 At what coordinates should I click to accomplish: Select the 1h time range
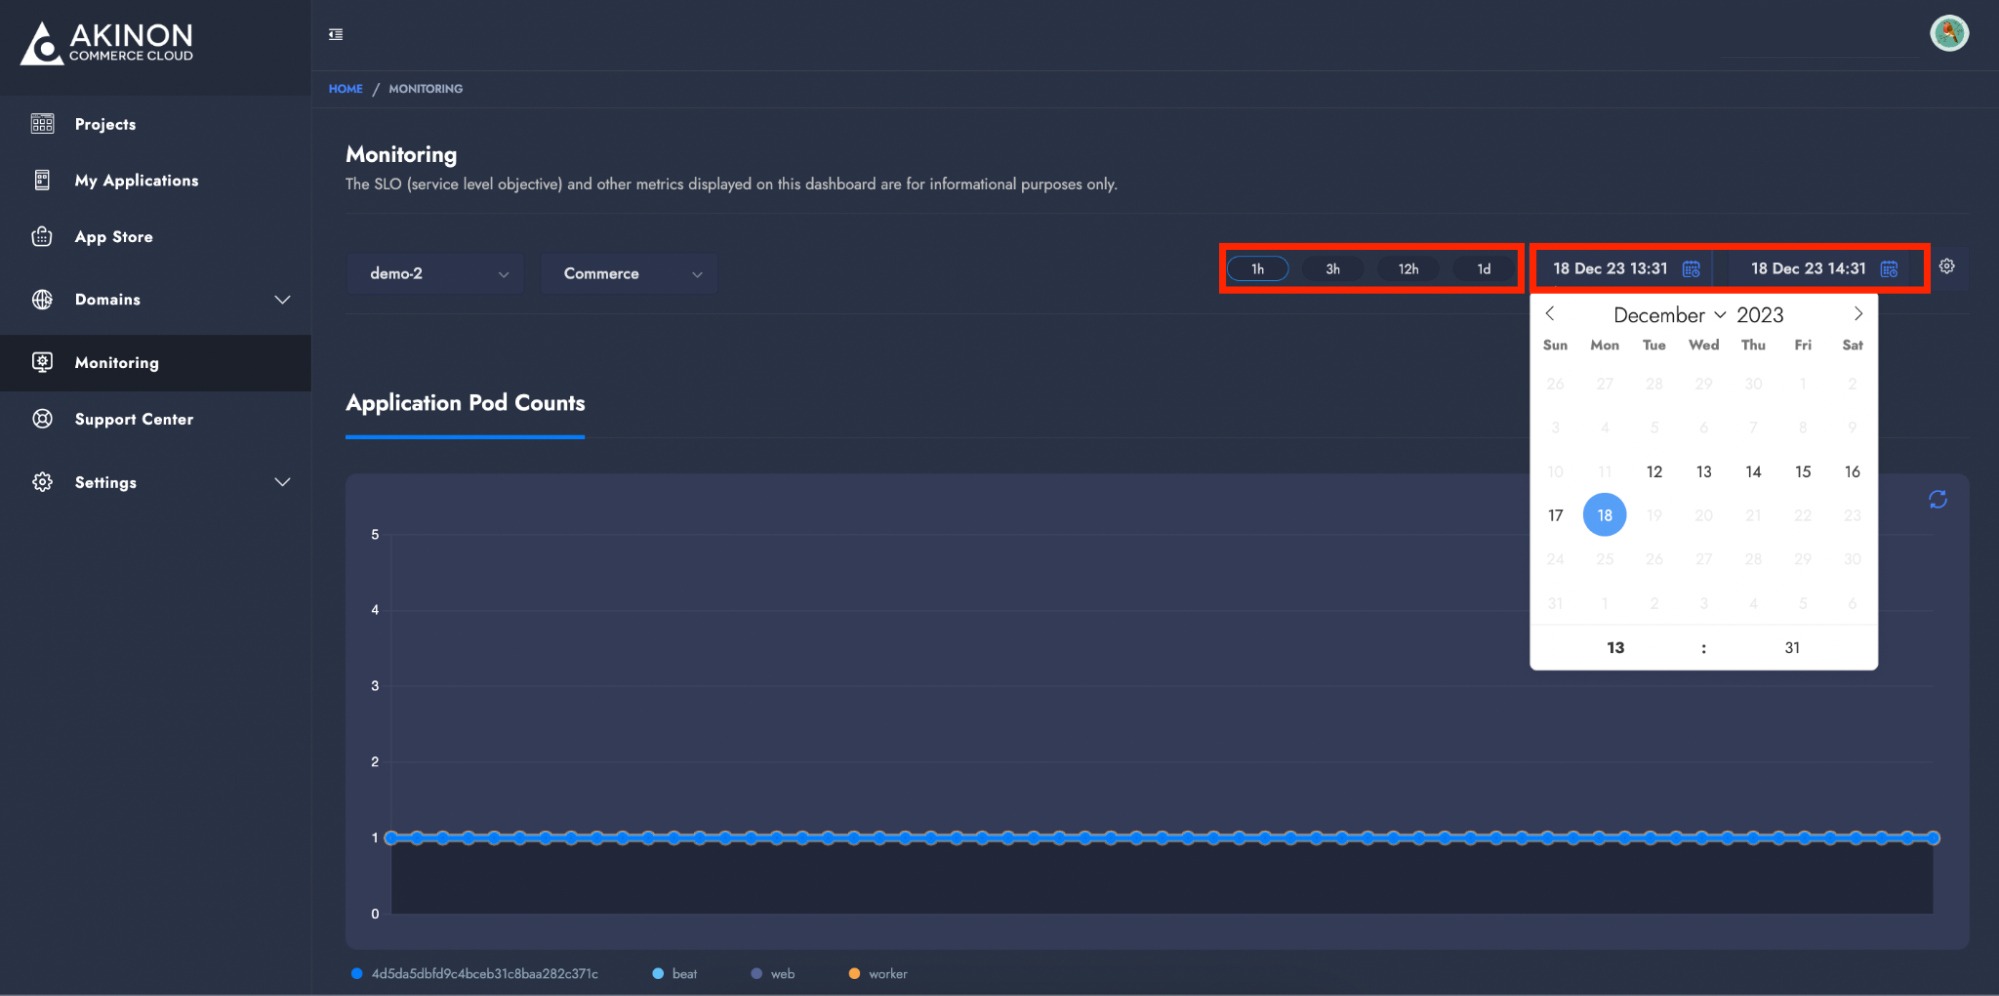[x=1257, y=269]
